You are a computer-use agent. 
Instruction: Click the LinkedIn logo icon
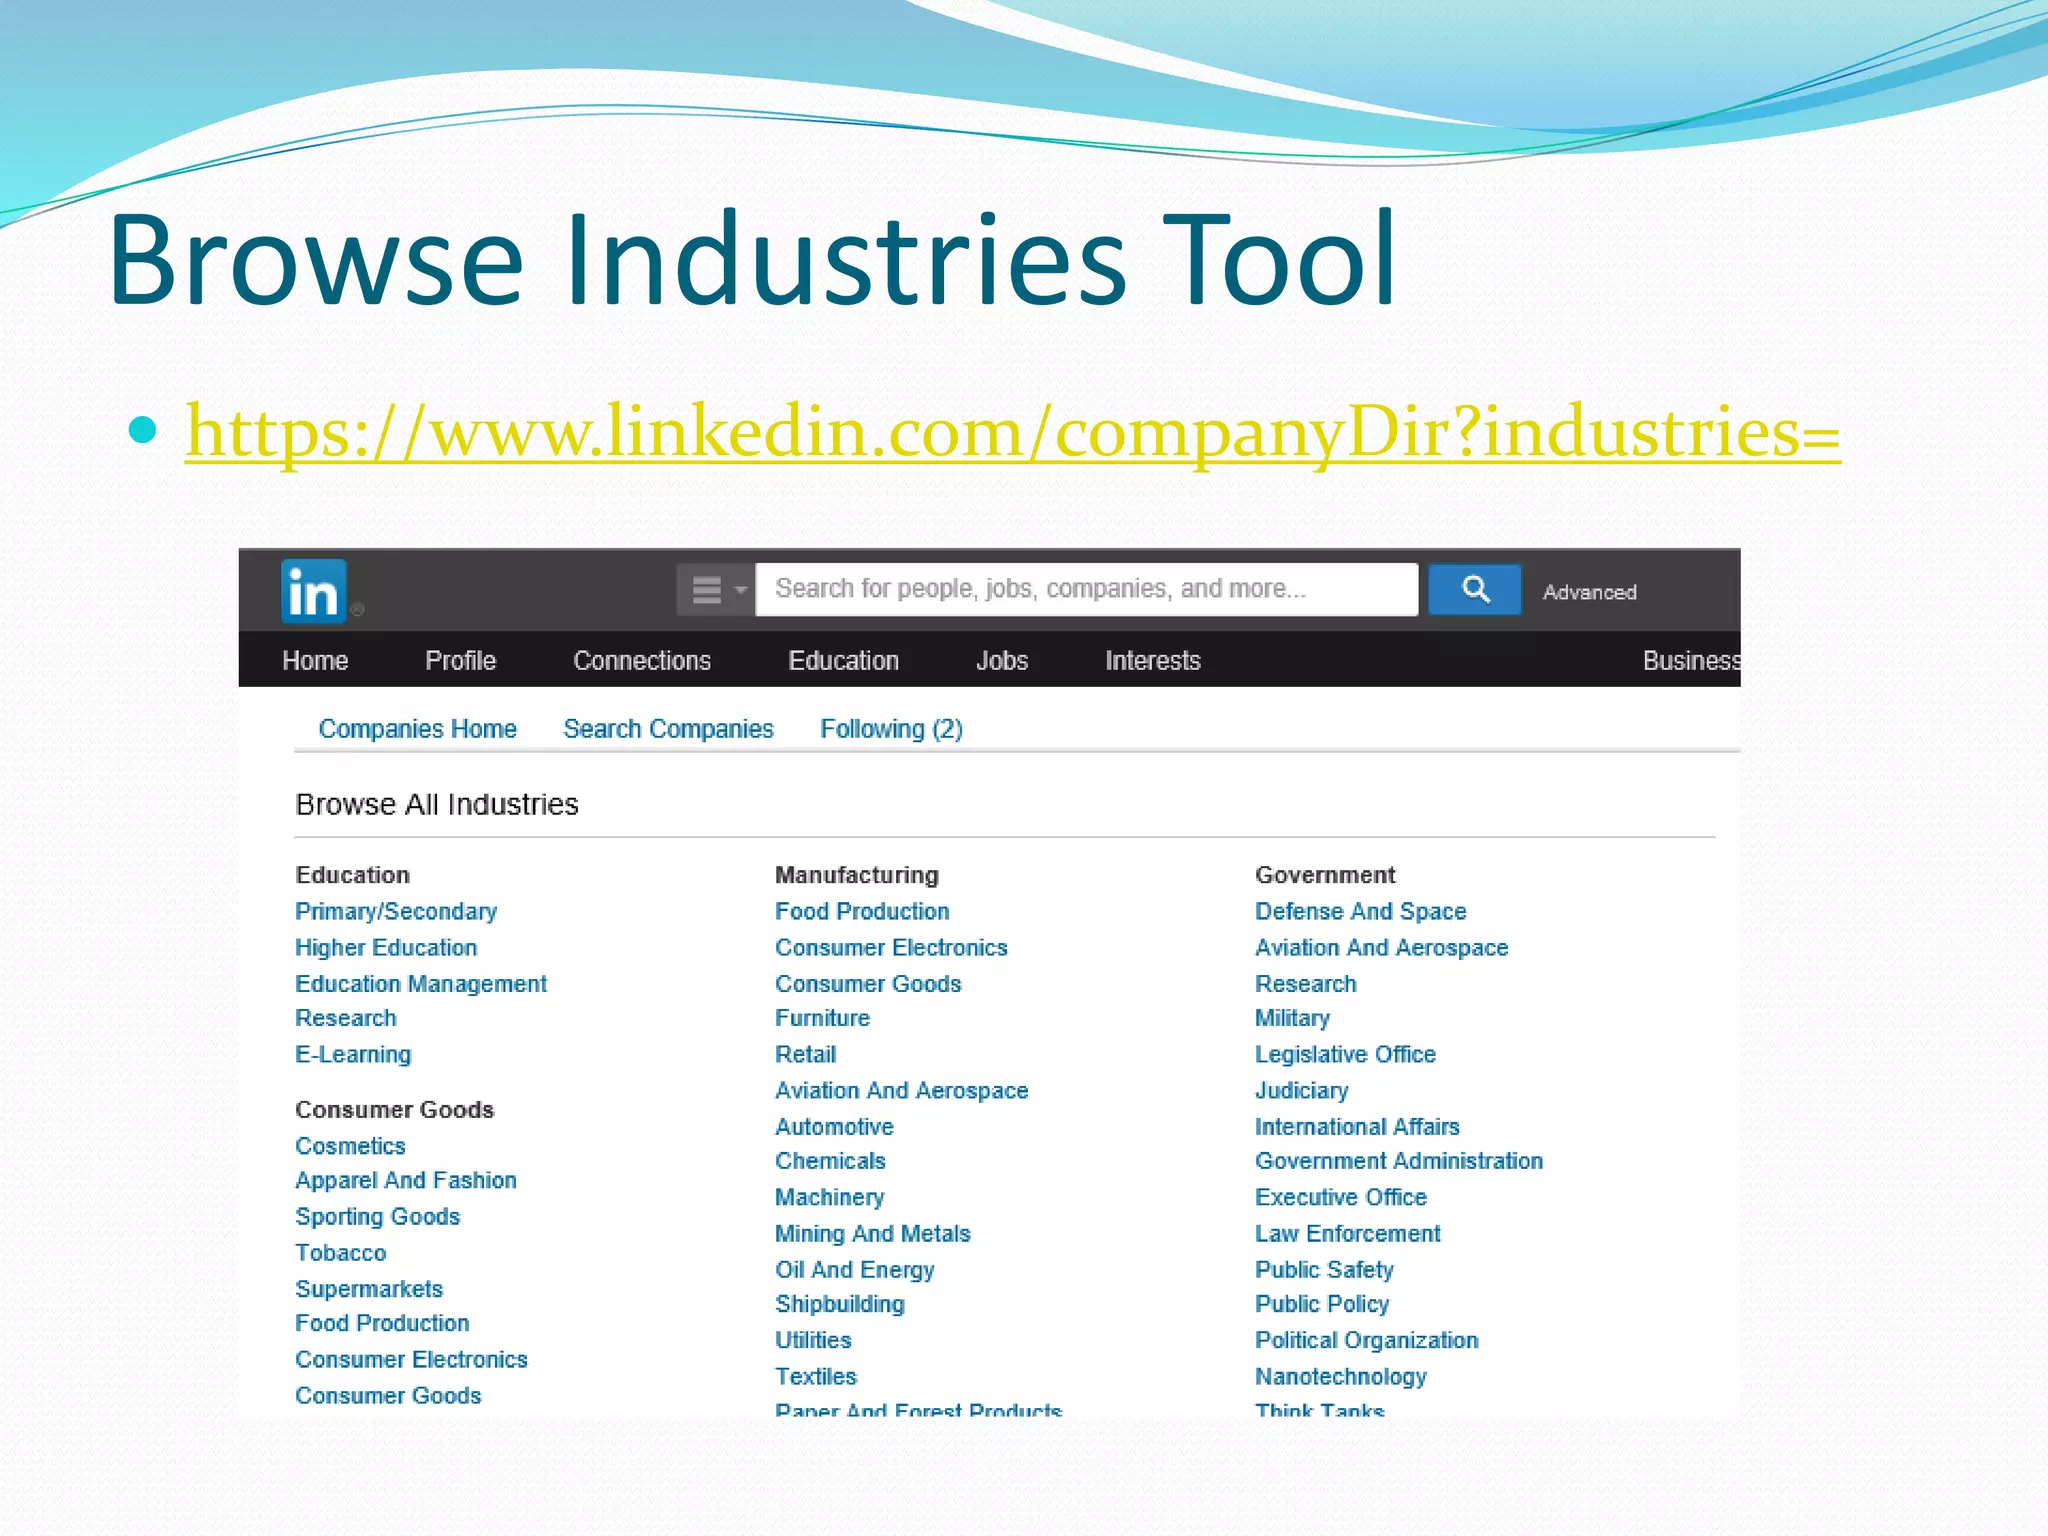314,591
